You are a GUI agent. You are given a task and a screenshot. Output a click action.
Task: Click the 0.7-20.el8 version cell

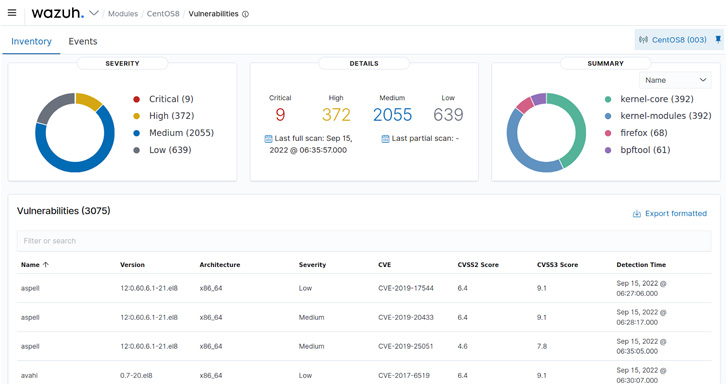pos(136,375)
